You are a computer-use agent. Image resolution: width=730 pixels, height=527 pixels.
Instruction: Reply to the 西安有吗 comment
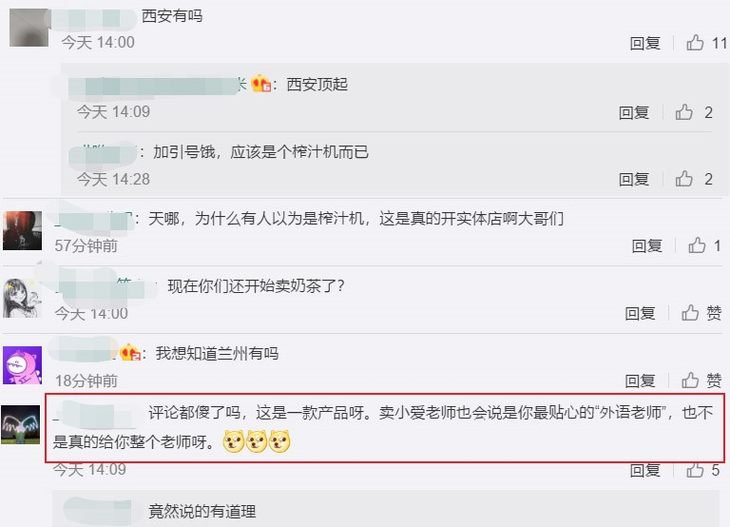645,43
